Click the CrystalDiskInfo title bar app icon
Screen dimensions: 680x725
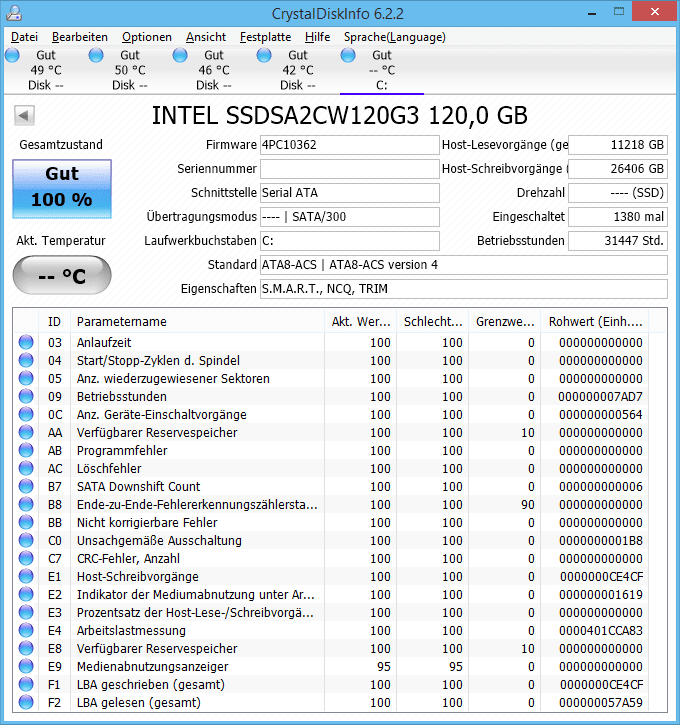point(14,12)
